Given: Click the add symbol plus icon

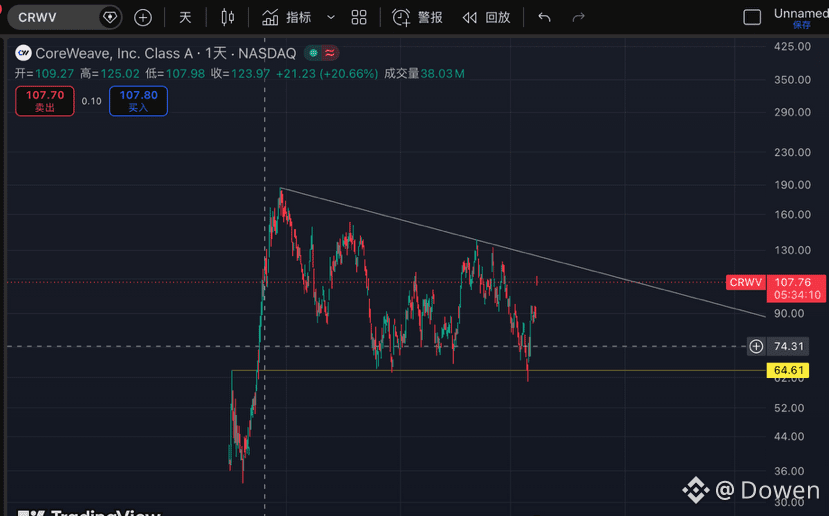Looking at the screenshot, I should (143, 17).
